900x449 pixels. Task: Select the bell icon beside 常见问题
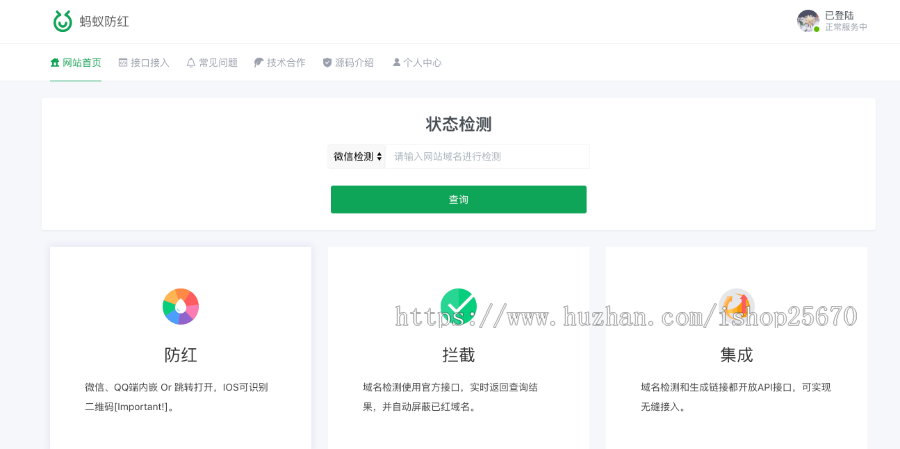coord(191,63)
